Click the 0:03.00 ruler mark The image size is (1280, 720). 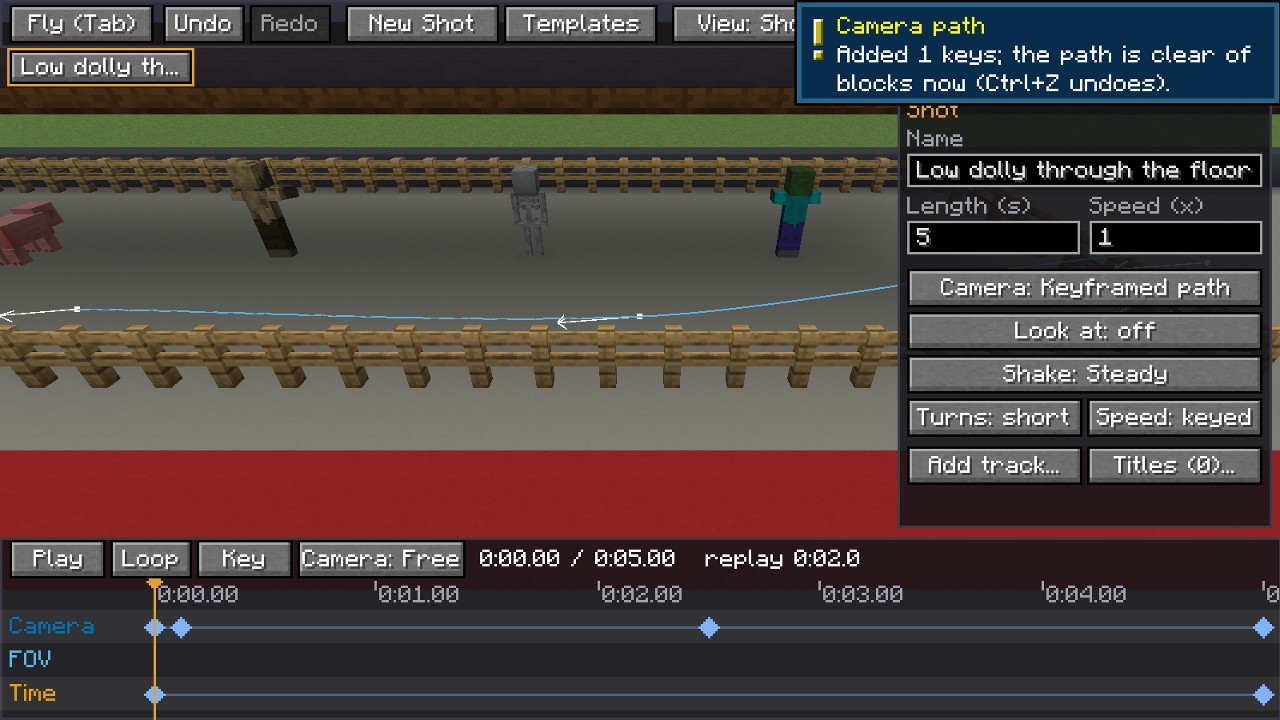[x=861, y=594]
